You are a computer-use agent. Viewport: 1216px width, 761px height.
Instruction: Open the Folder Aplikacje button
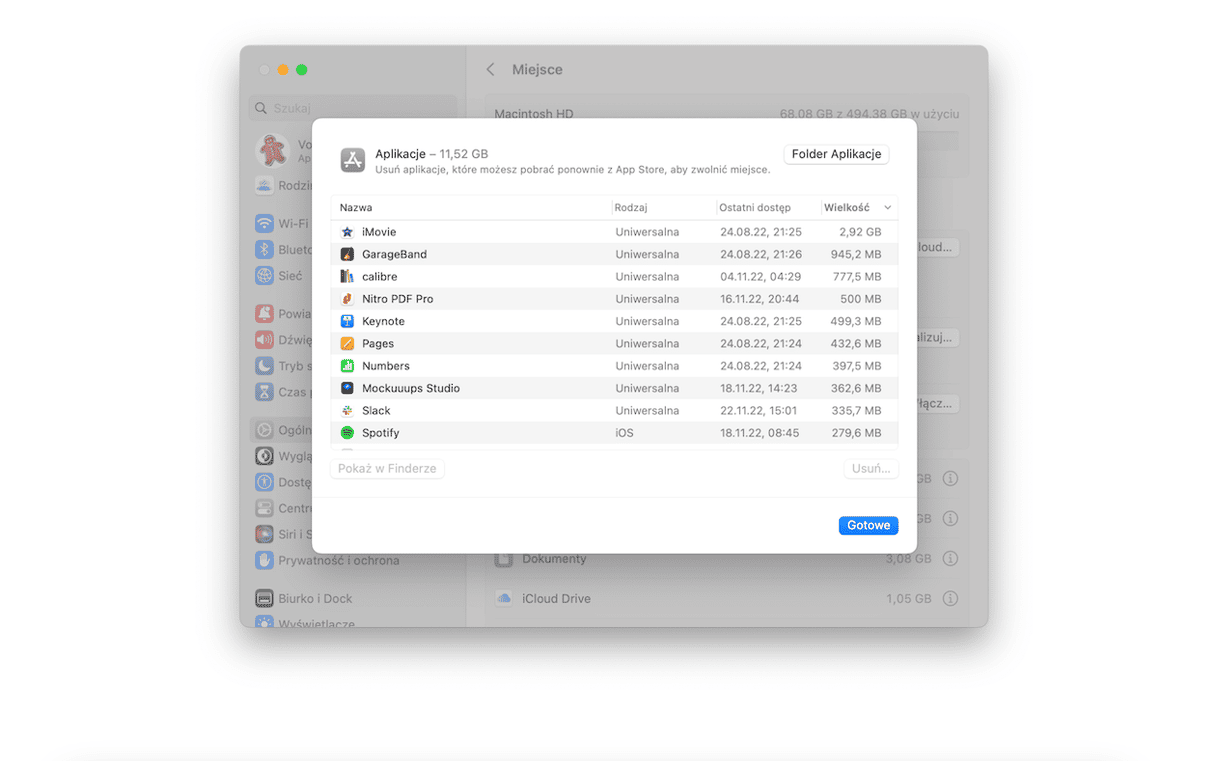pyautogui.click(x=836, y=154)
